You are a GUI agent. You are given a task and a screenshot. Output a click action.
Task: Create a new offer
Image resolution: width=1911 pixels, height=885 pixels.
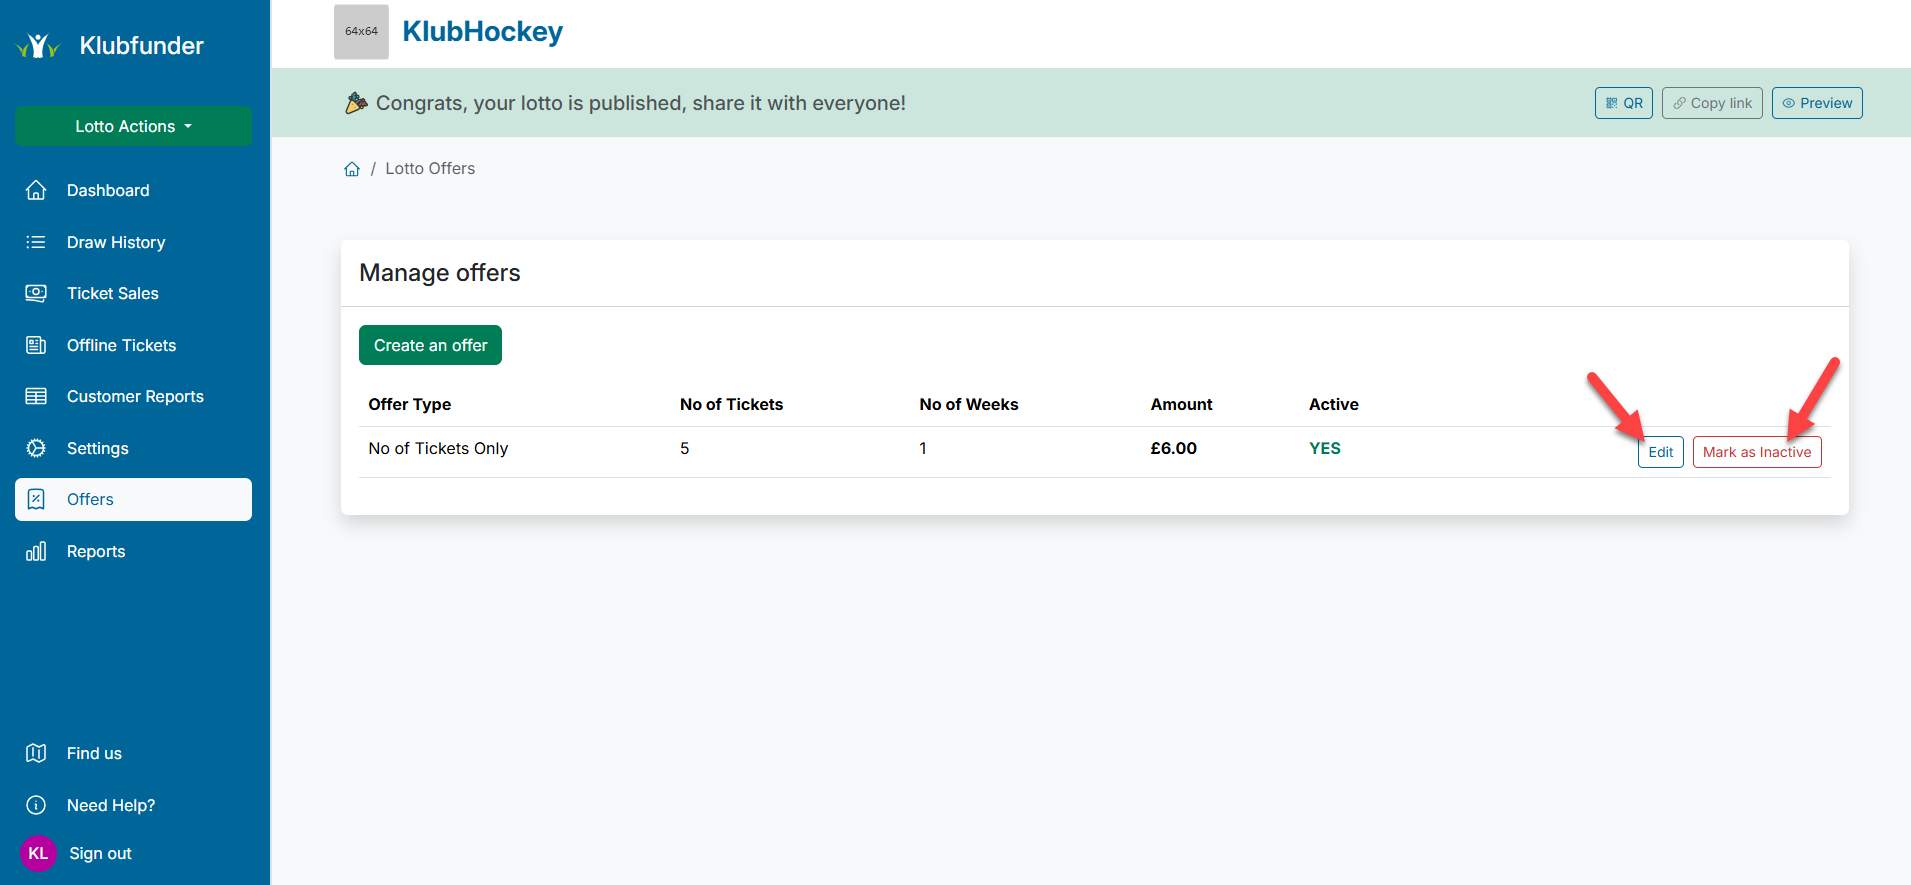[x=430, y=345]
